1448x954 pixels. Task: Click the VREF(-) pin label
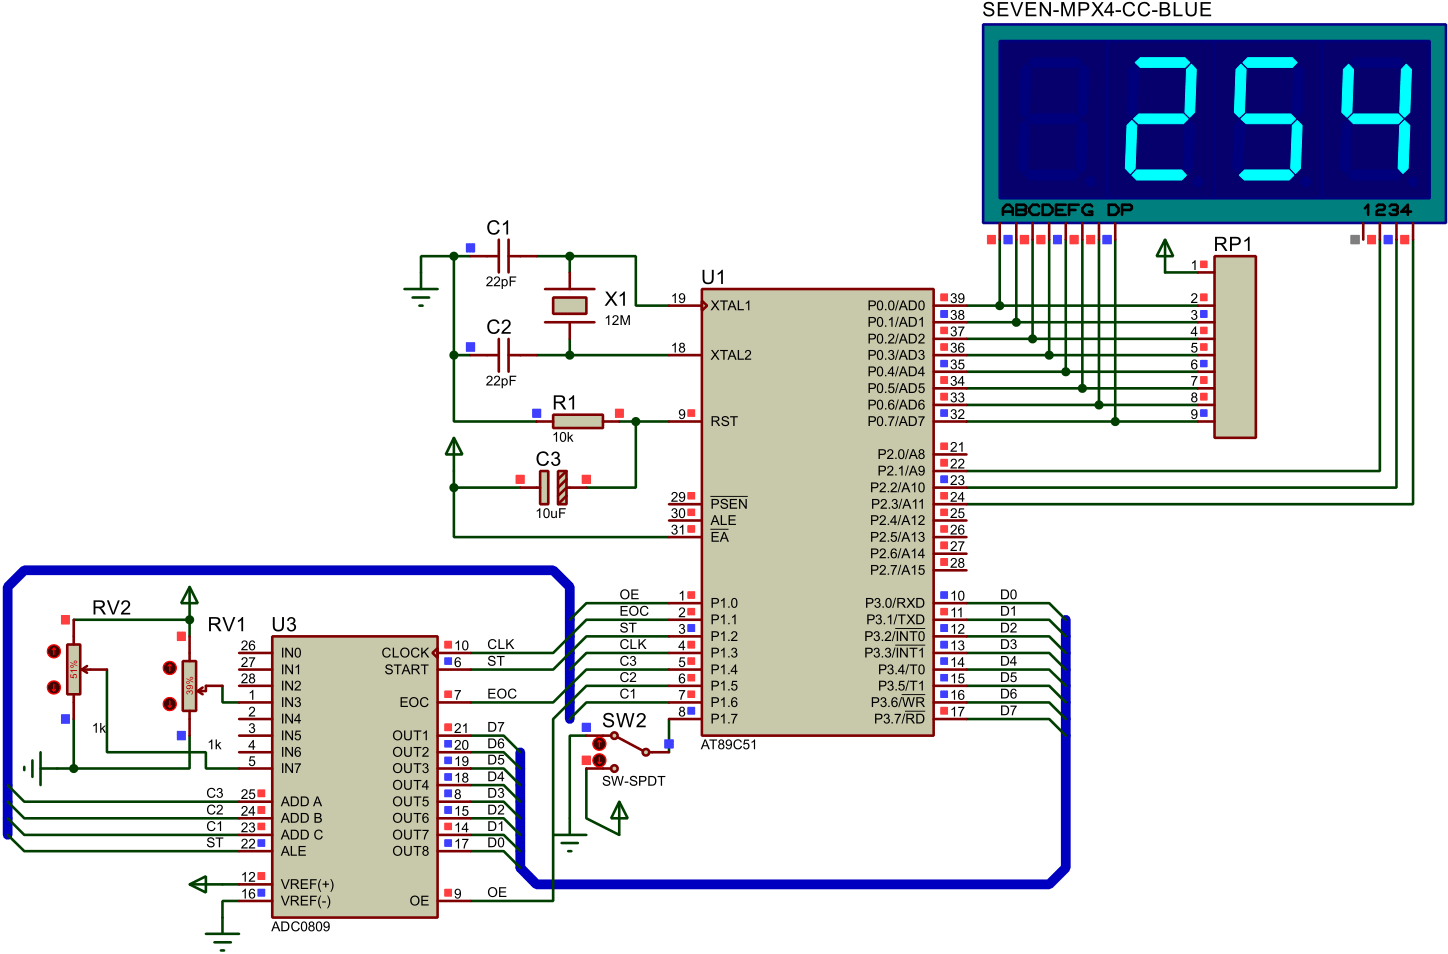[x=306, y=900]
